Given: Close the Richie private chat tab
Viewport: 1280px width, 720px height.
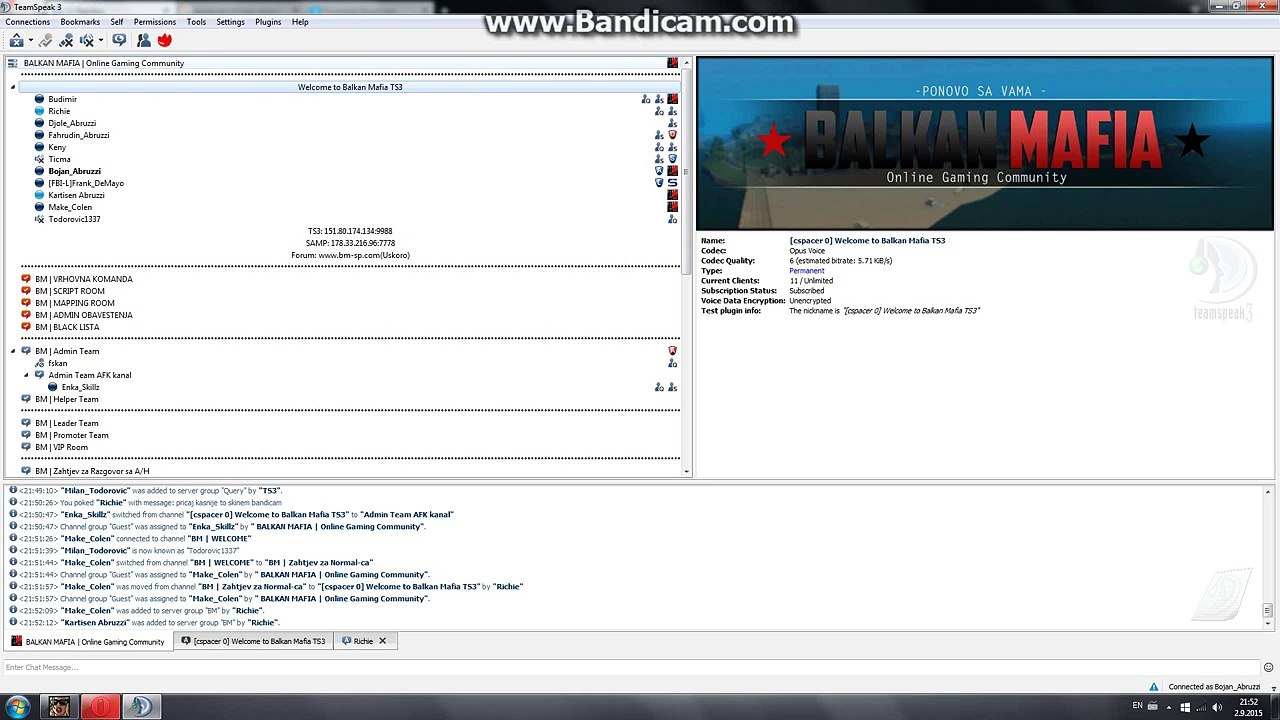Looking at the screenshot, I should (x=382, y=641).
